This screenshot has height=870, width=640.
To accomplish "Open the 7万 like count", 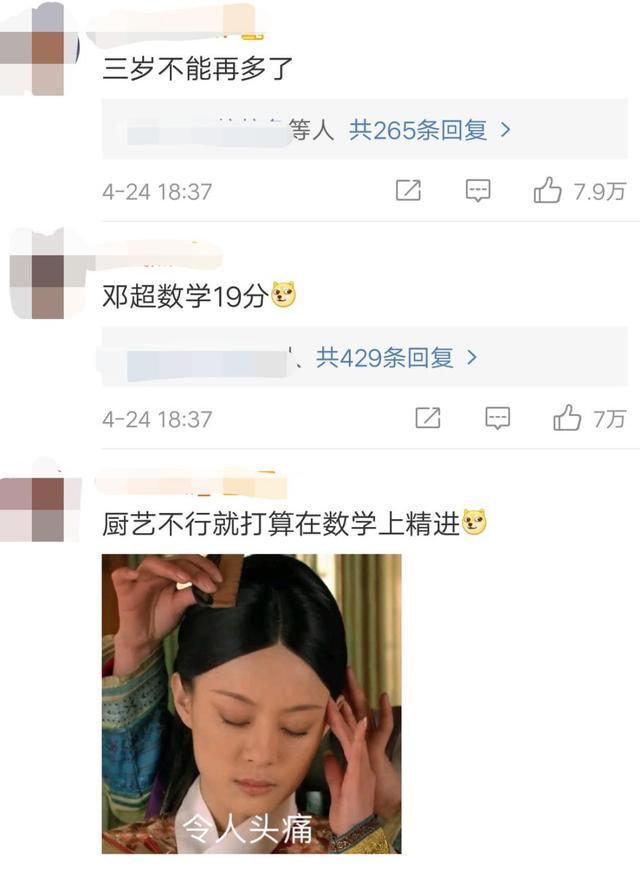I will (609, 419).
